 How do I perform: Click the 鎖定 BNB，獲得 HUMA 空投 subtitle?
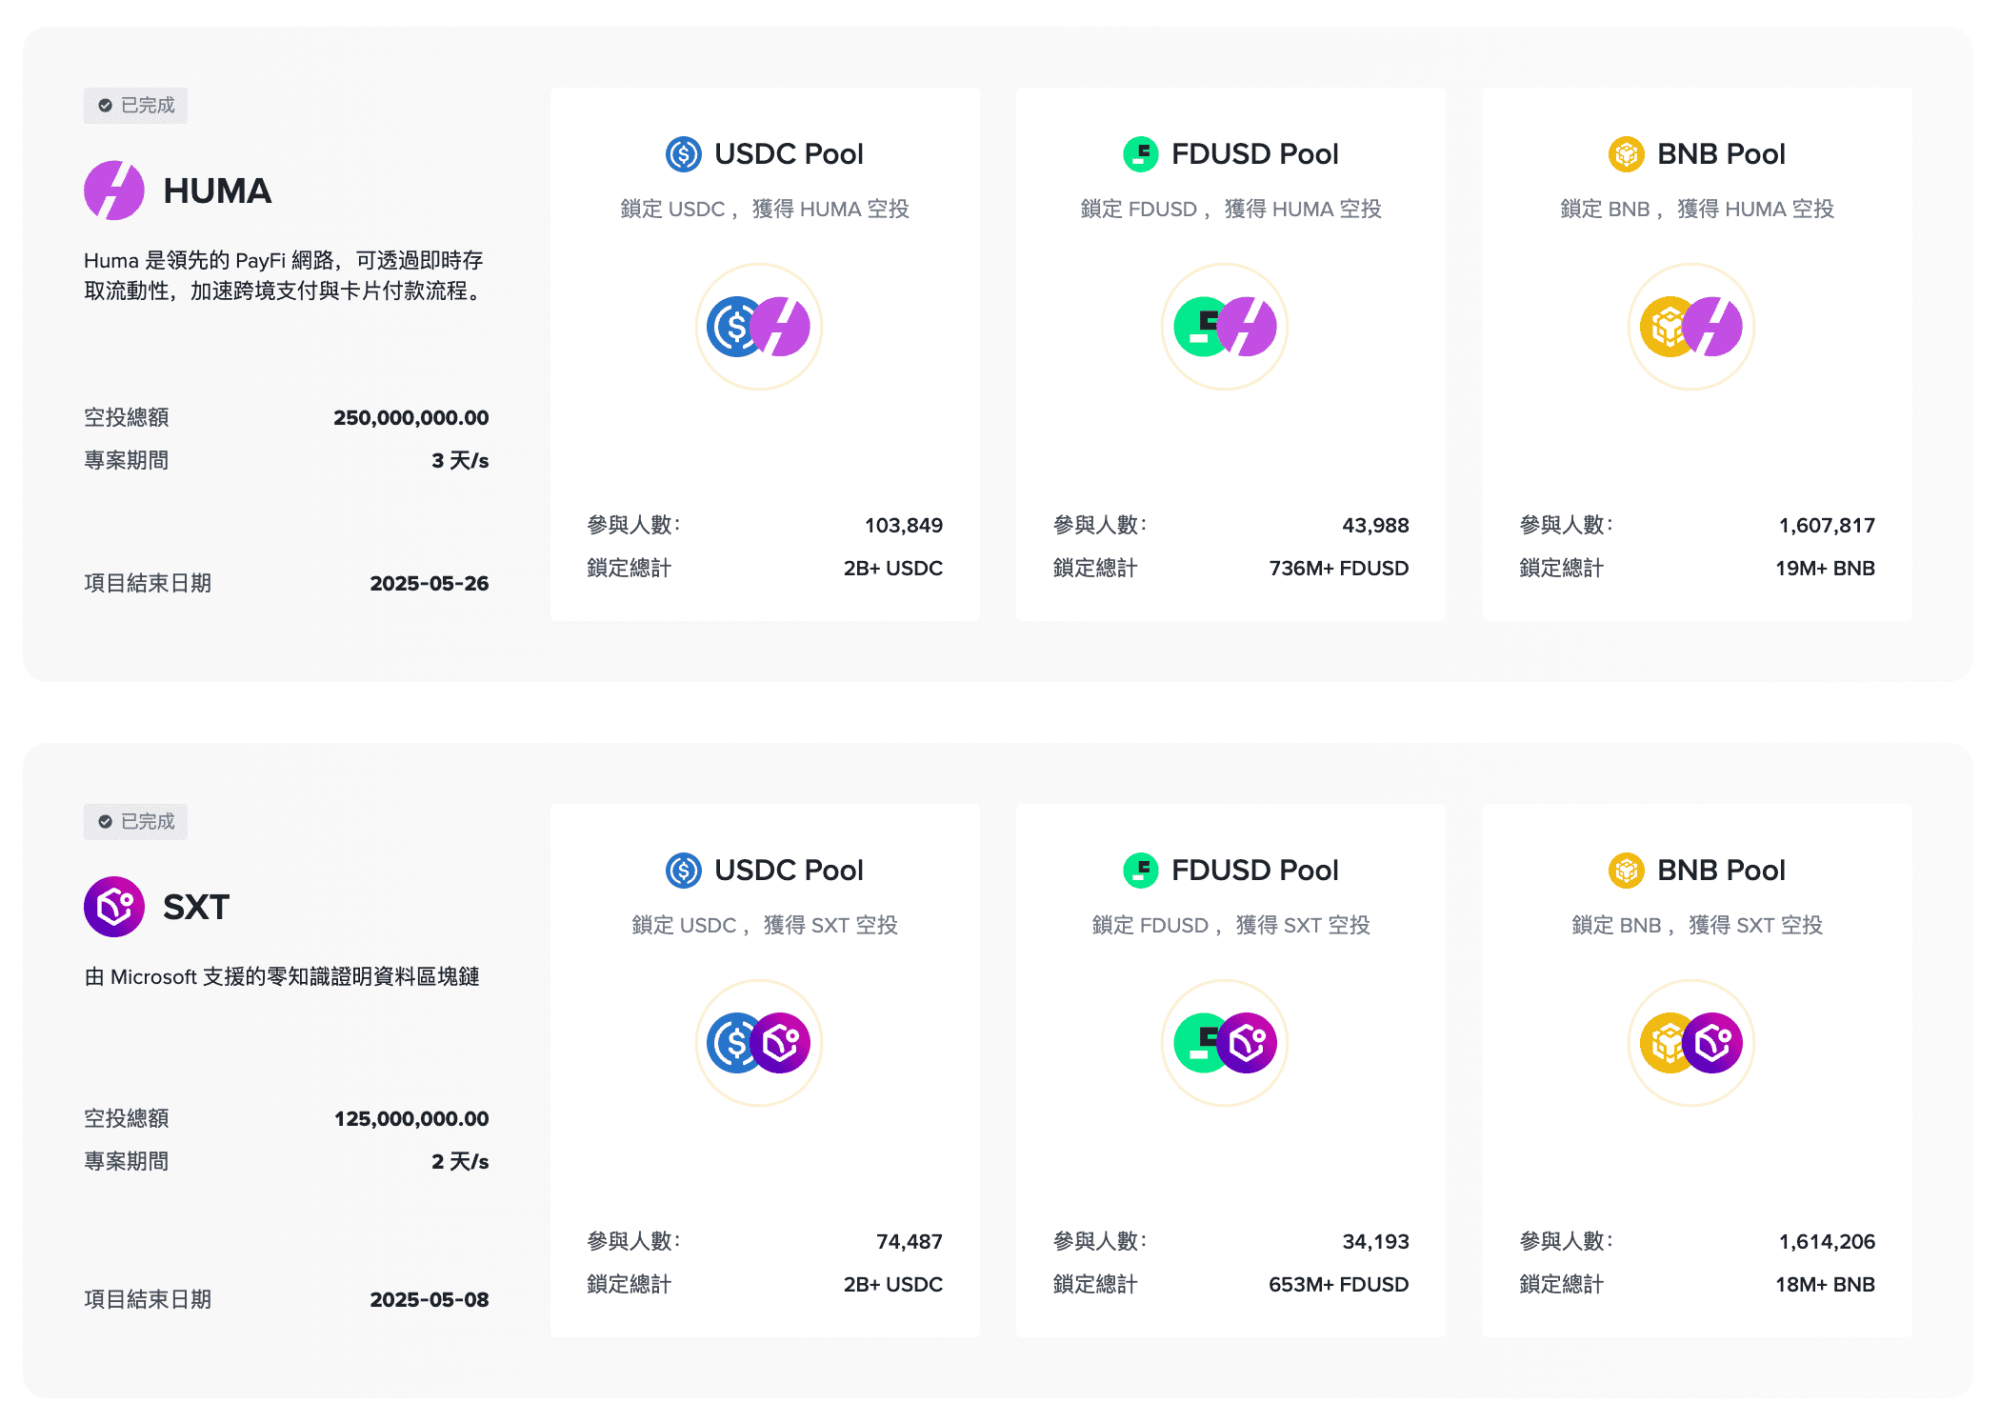pos(1697,210)
